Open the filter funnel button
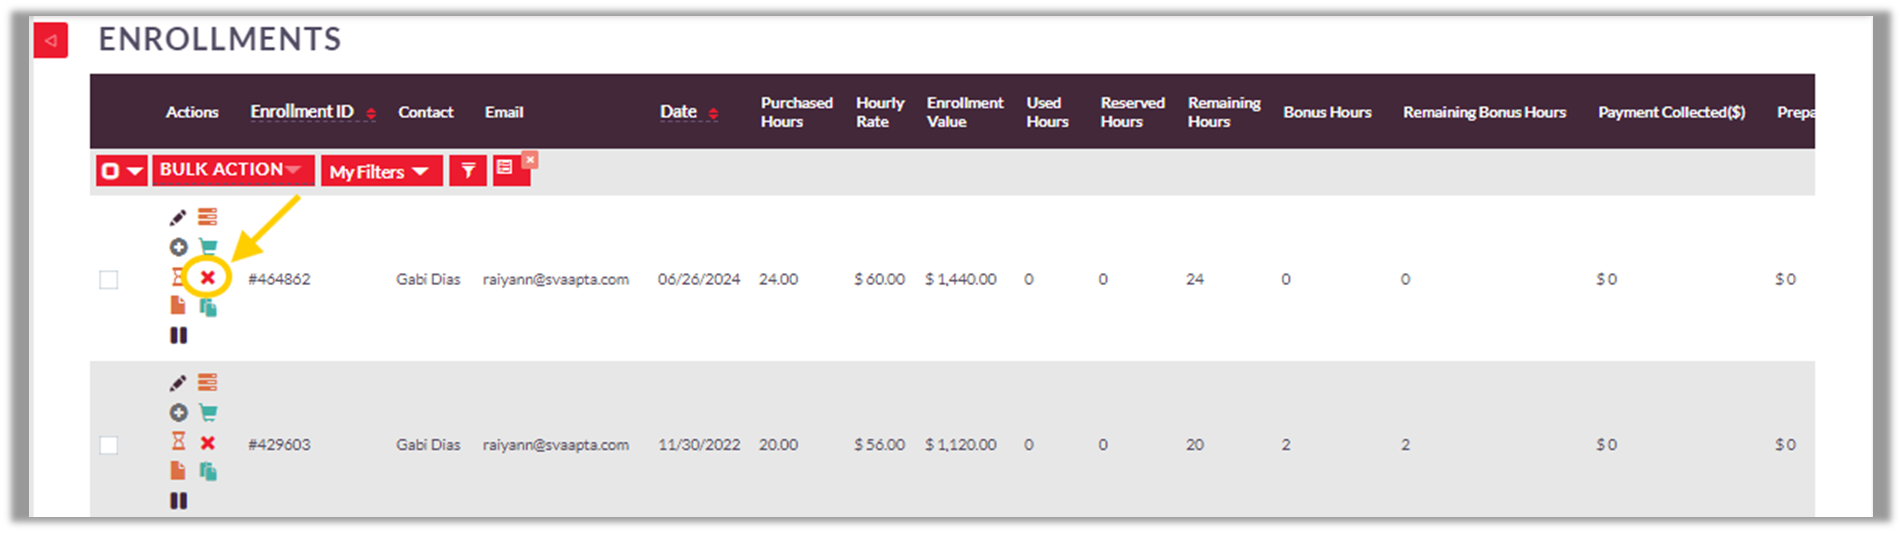This screenshot has height=533, width=1902. click(468, 171)
